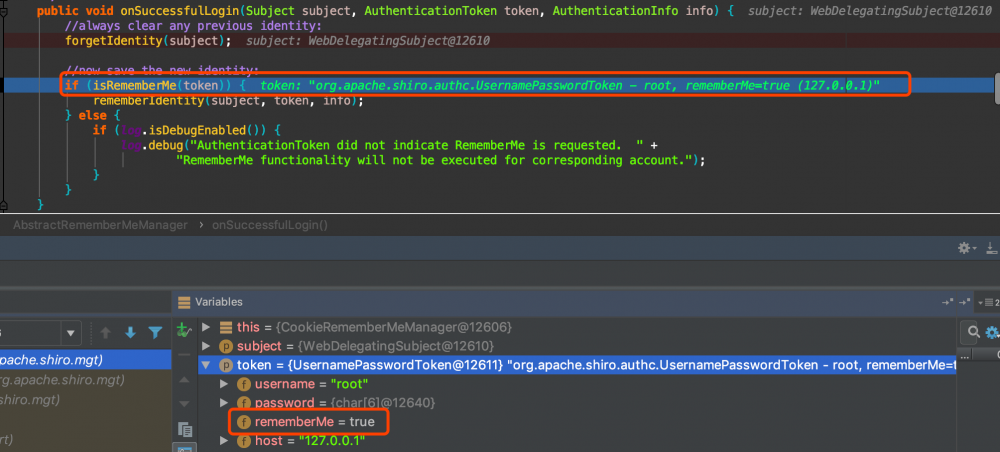
Task: Remove watch with the minus icon
Action: click(x=184, y=355)
